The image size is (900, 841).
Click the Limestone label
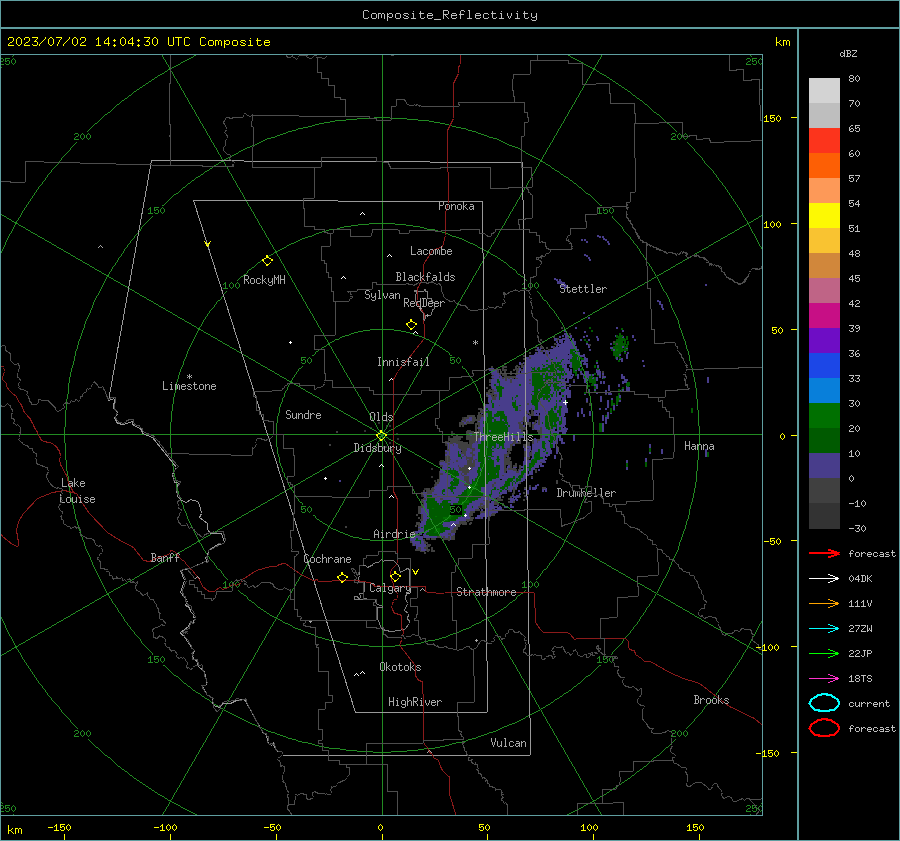point(189,386)
